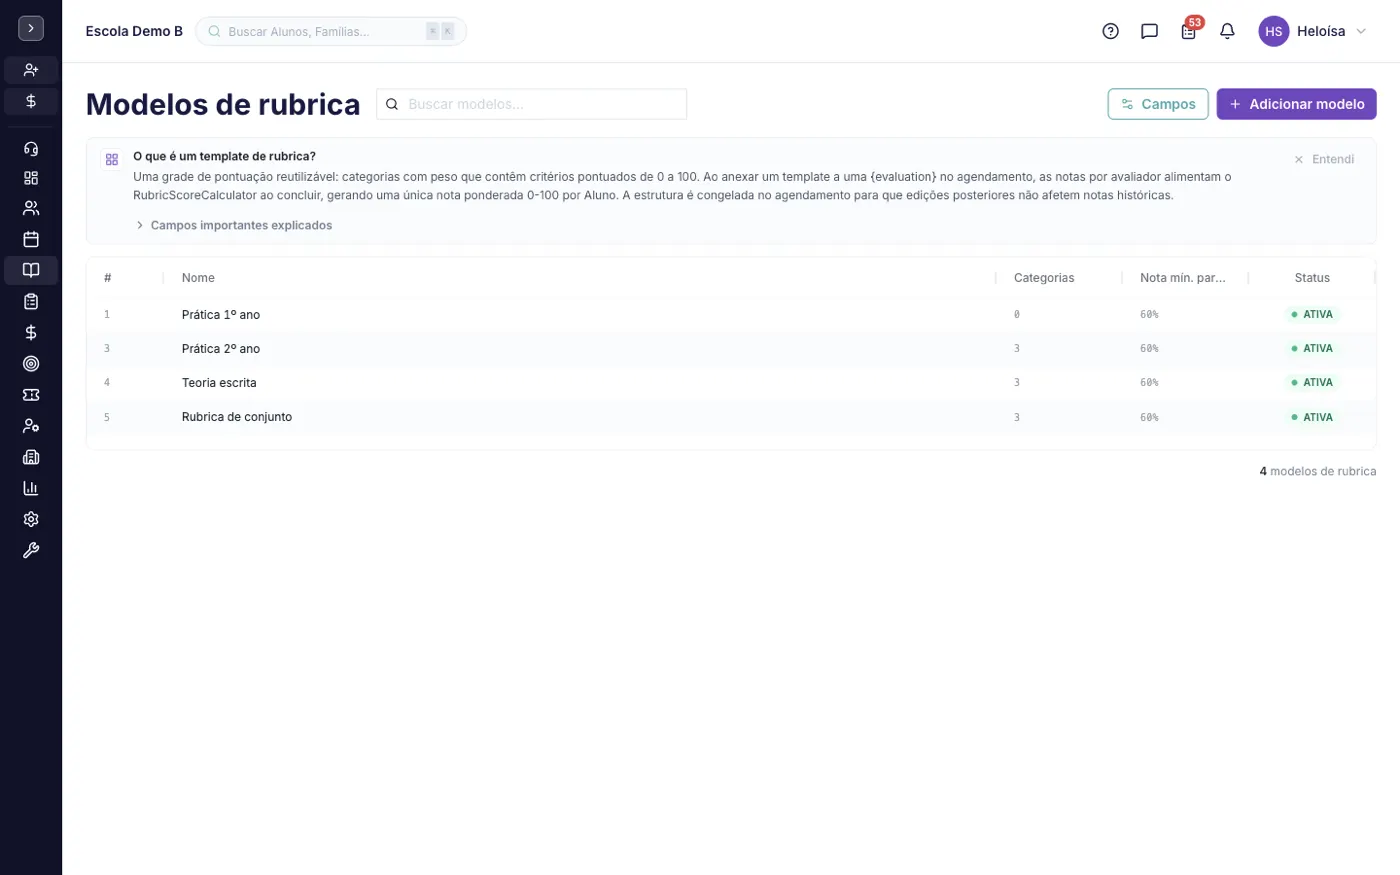This screenshot has height=875, width=1400.
Task: Click the 60% minimum grade of Teoria escrita
Action: coord(1149,383)
